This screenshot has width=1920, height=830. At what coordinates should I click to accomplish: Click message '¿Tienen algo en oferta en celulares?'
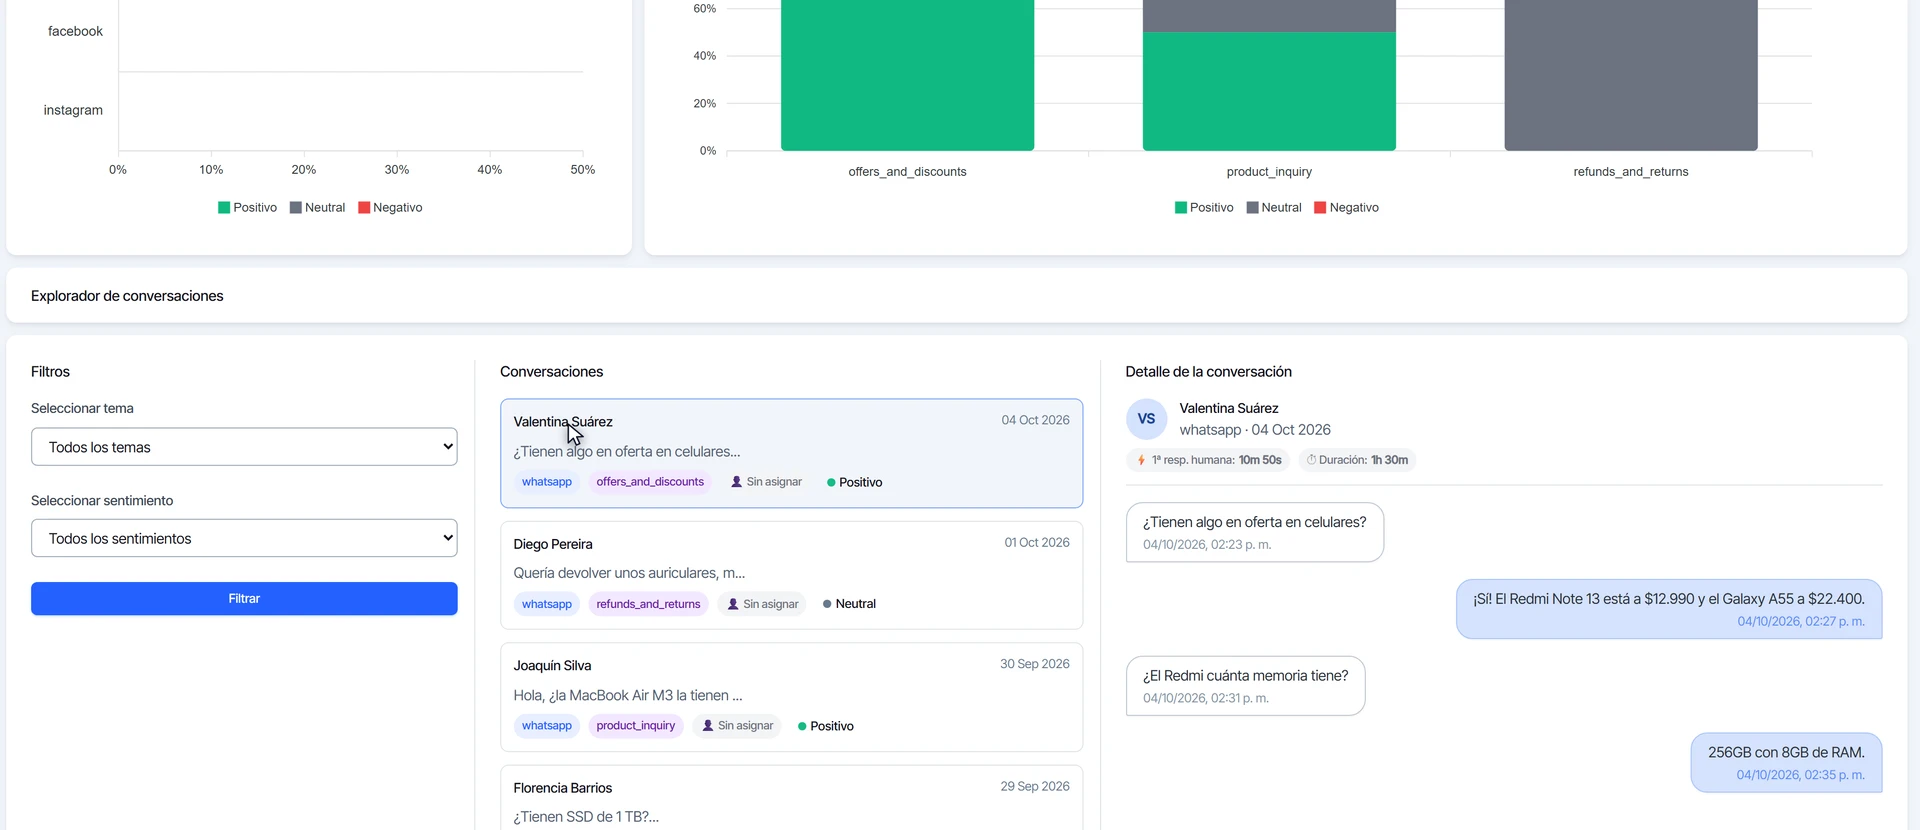1255,532
